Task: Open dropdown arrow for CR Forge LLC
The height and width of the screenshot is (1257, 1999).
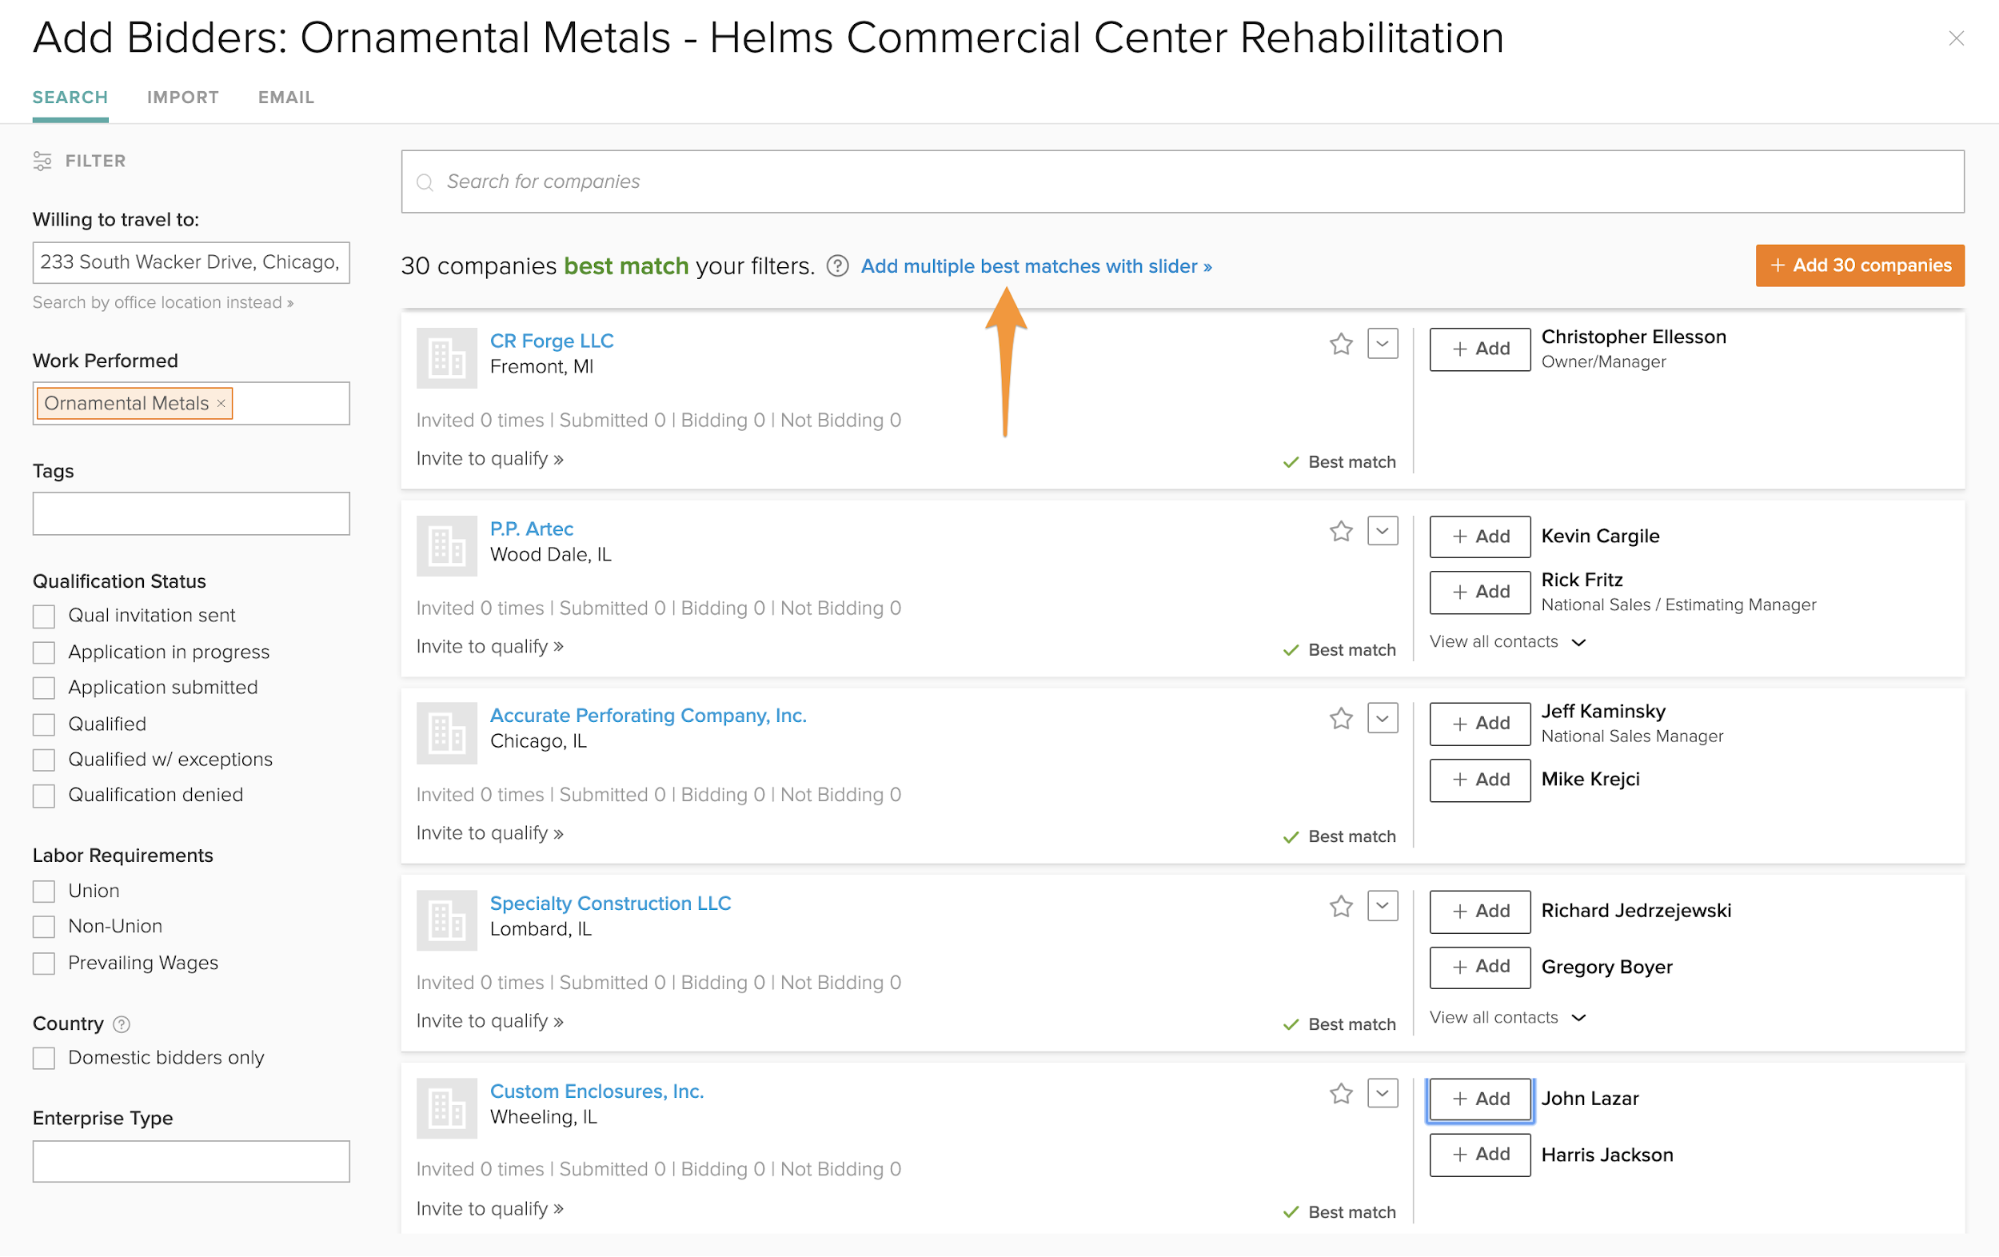Action: coord(1383,344)
